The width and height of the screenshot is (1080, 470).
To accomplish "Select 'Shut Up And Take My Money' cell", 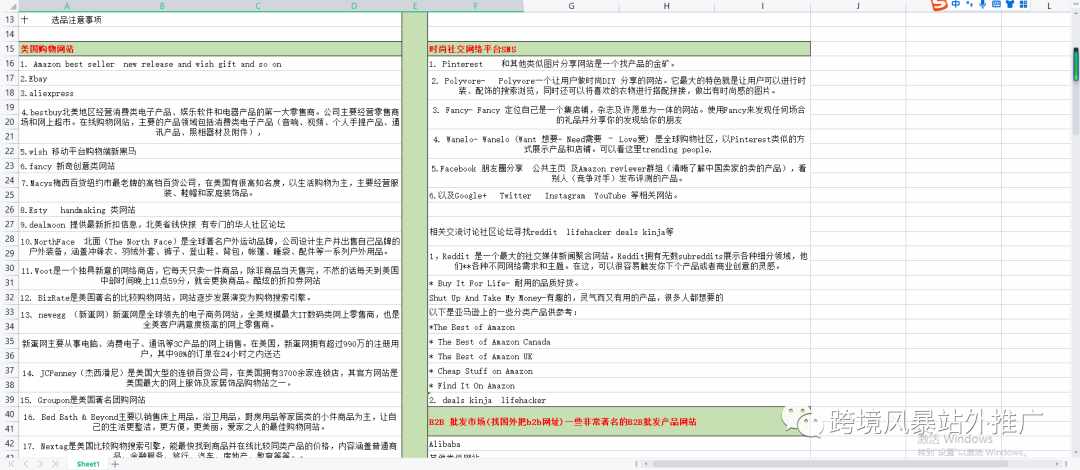I will tap(619, 297).
